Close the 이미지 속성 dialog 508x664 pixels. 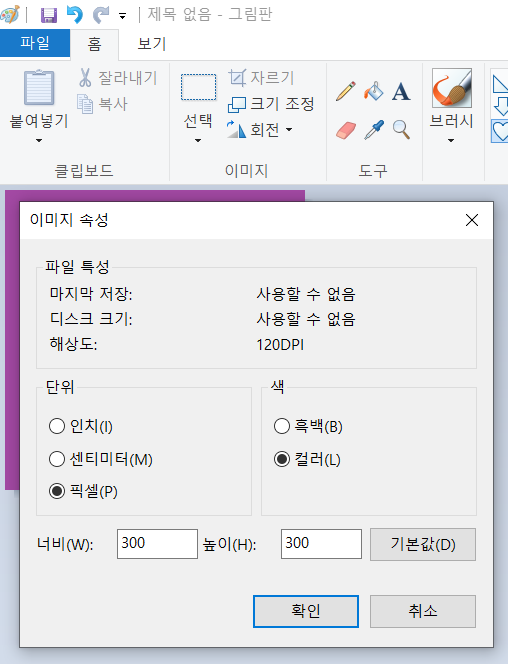[x=472, y=220]
